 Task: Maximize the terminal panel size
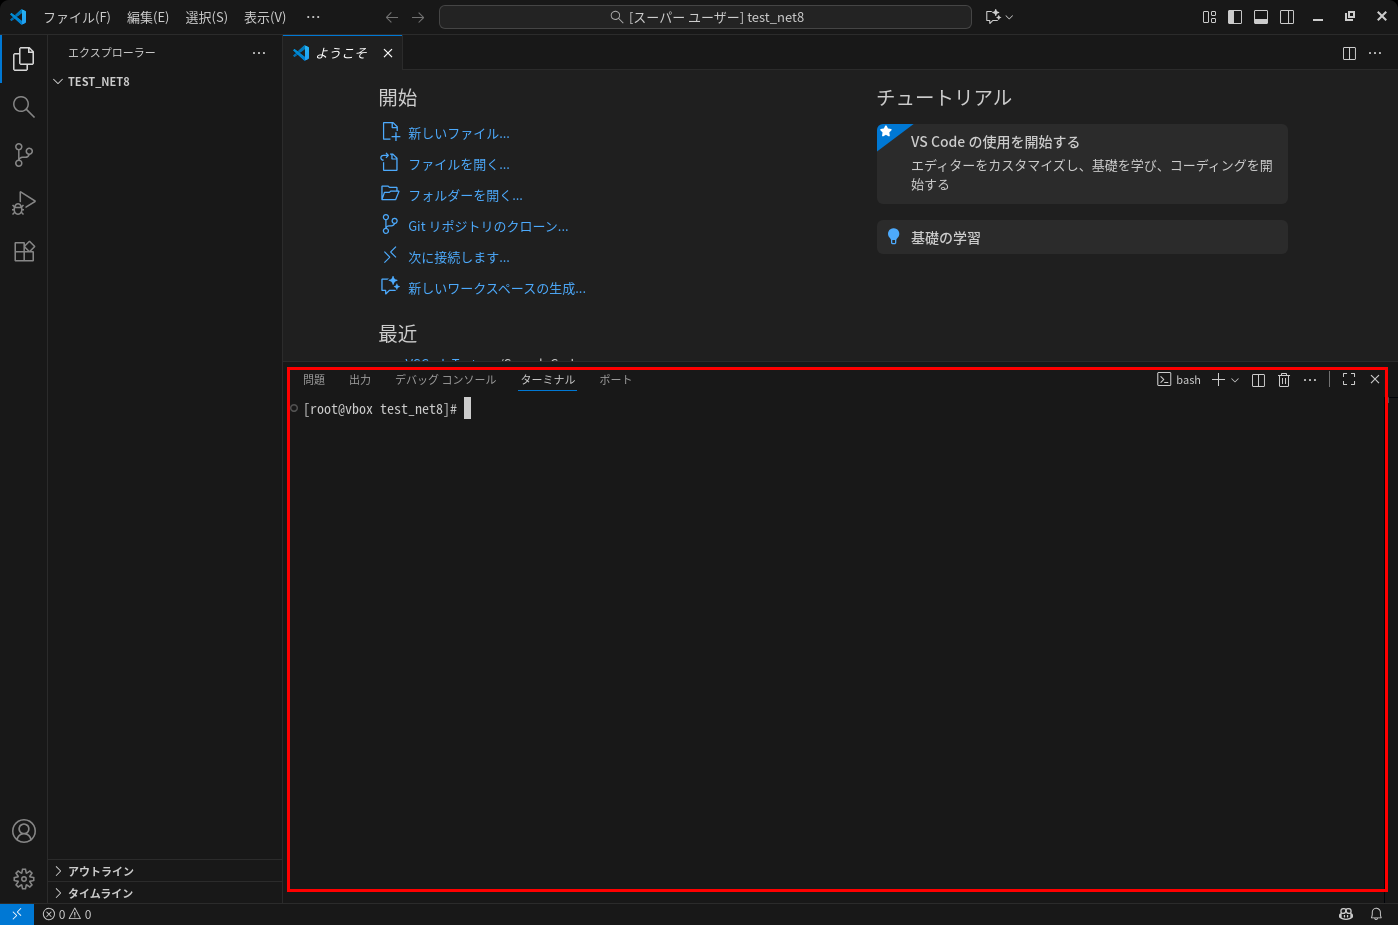[x=1349, y=380]
